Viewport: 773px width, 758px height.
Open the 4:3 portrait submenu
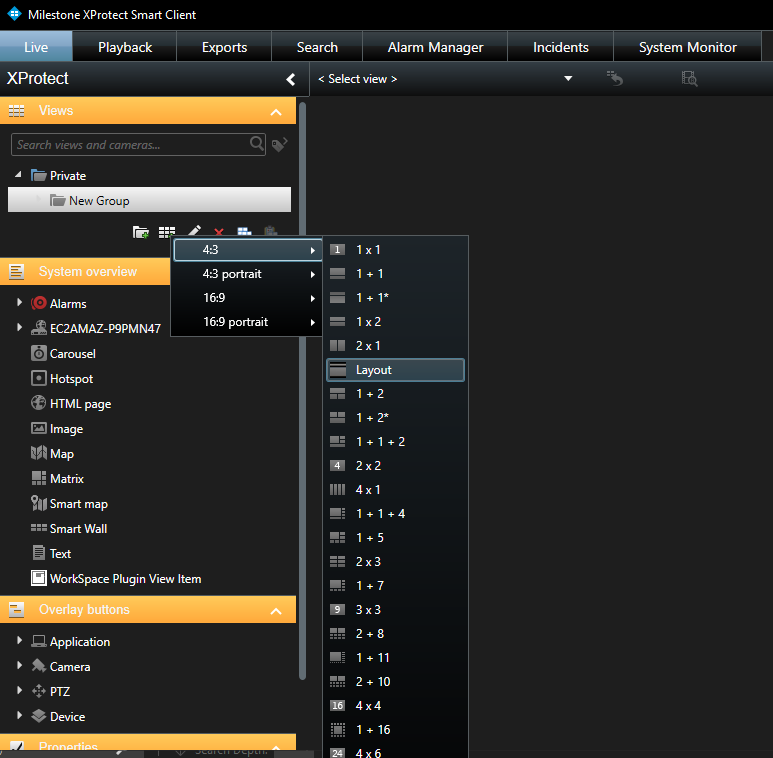tap(247, 274)
